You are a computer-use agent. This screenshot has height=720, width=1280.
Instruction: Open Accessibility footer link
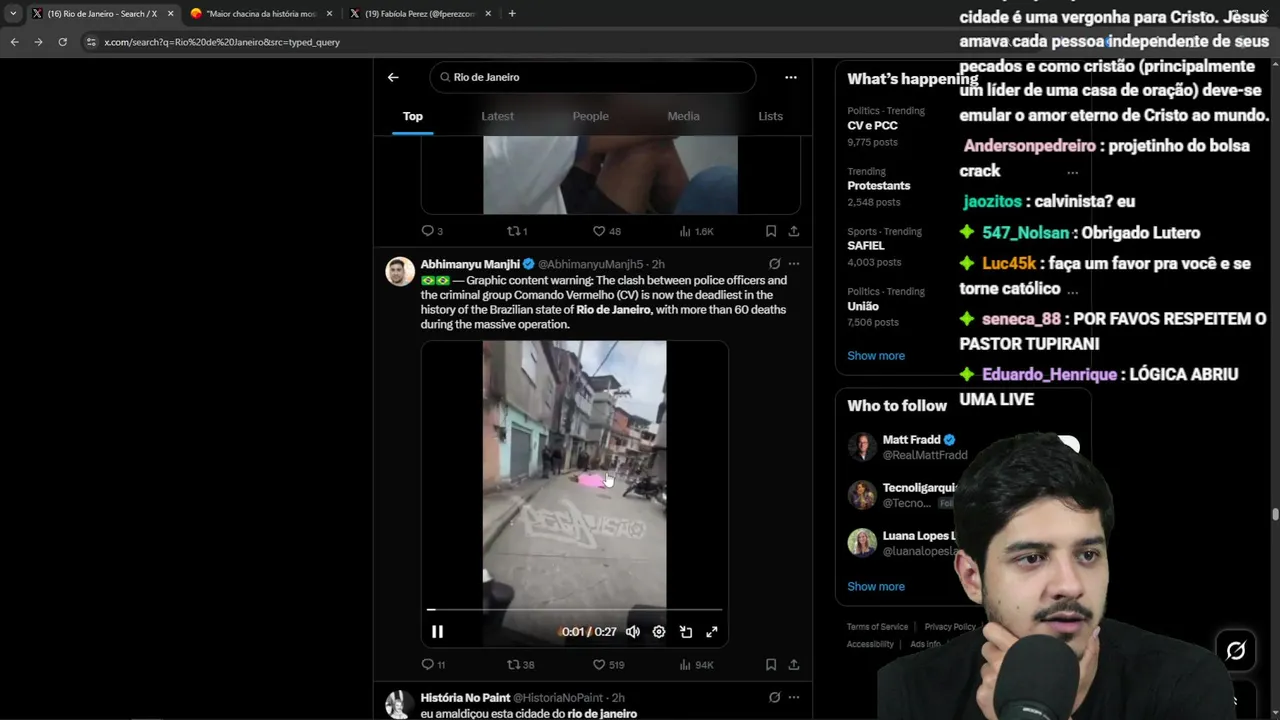(x=870, y=645)
